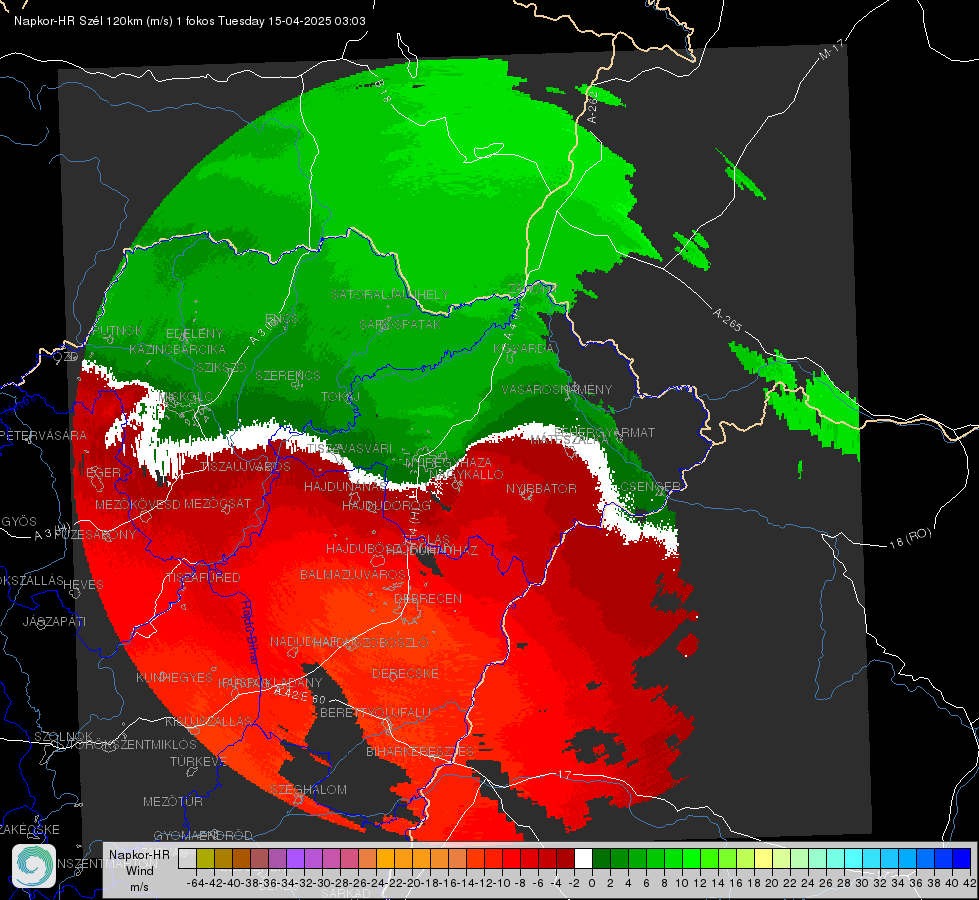Click the 18 (RO) road label

tap(910, 538)
